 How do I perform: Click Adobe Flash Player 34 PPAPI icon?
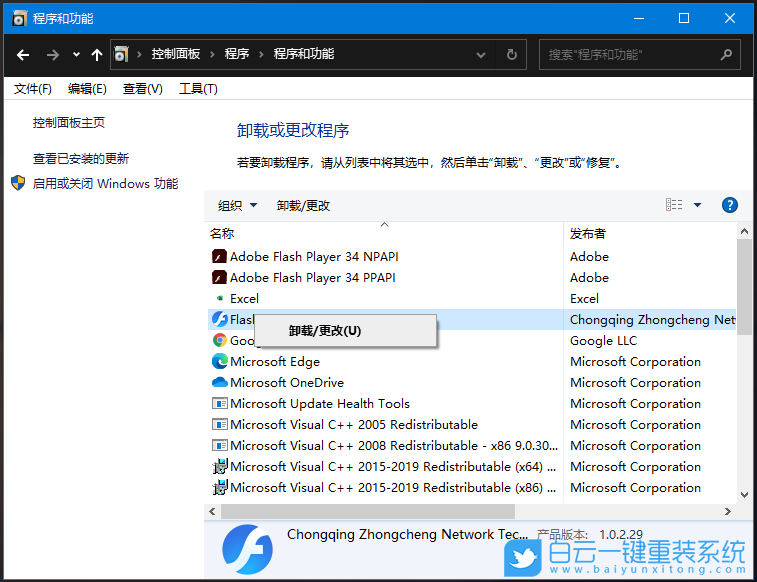219,277
